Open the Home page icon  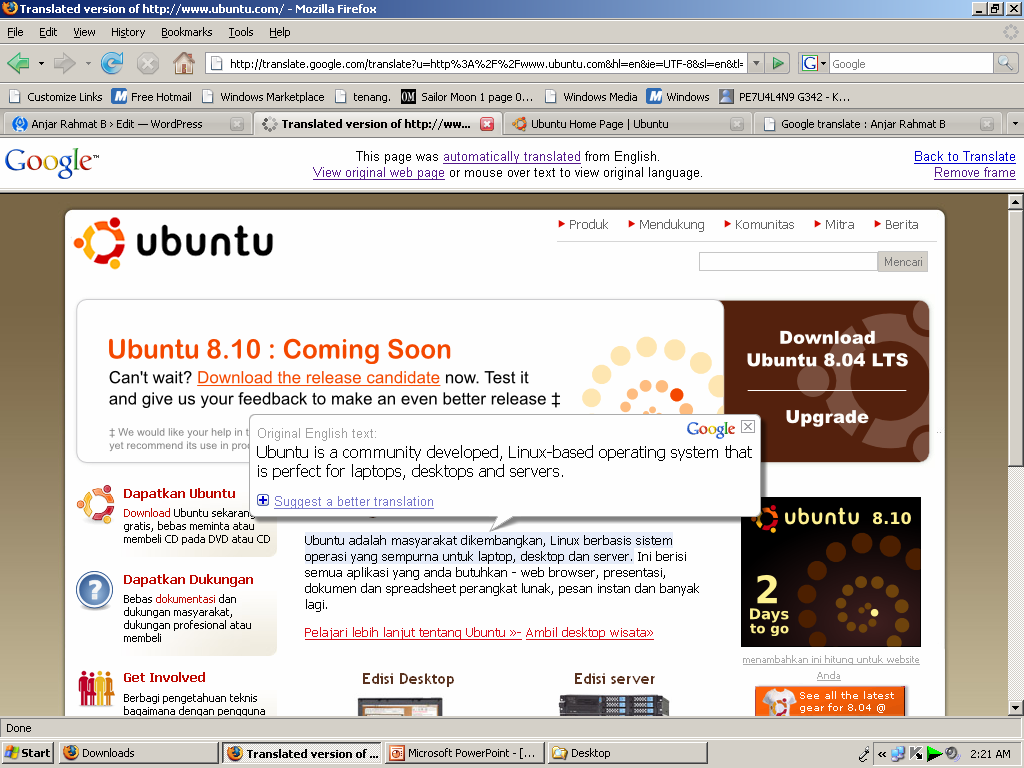pos(184,63)
